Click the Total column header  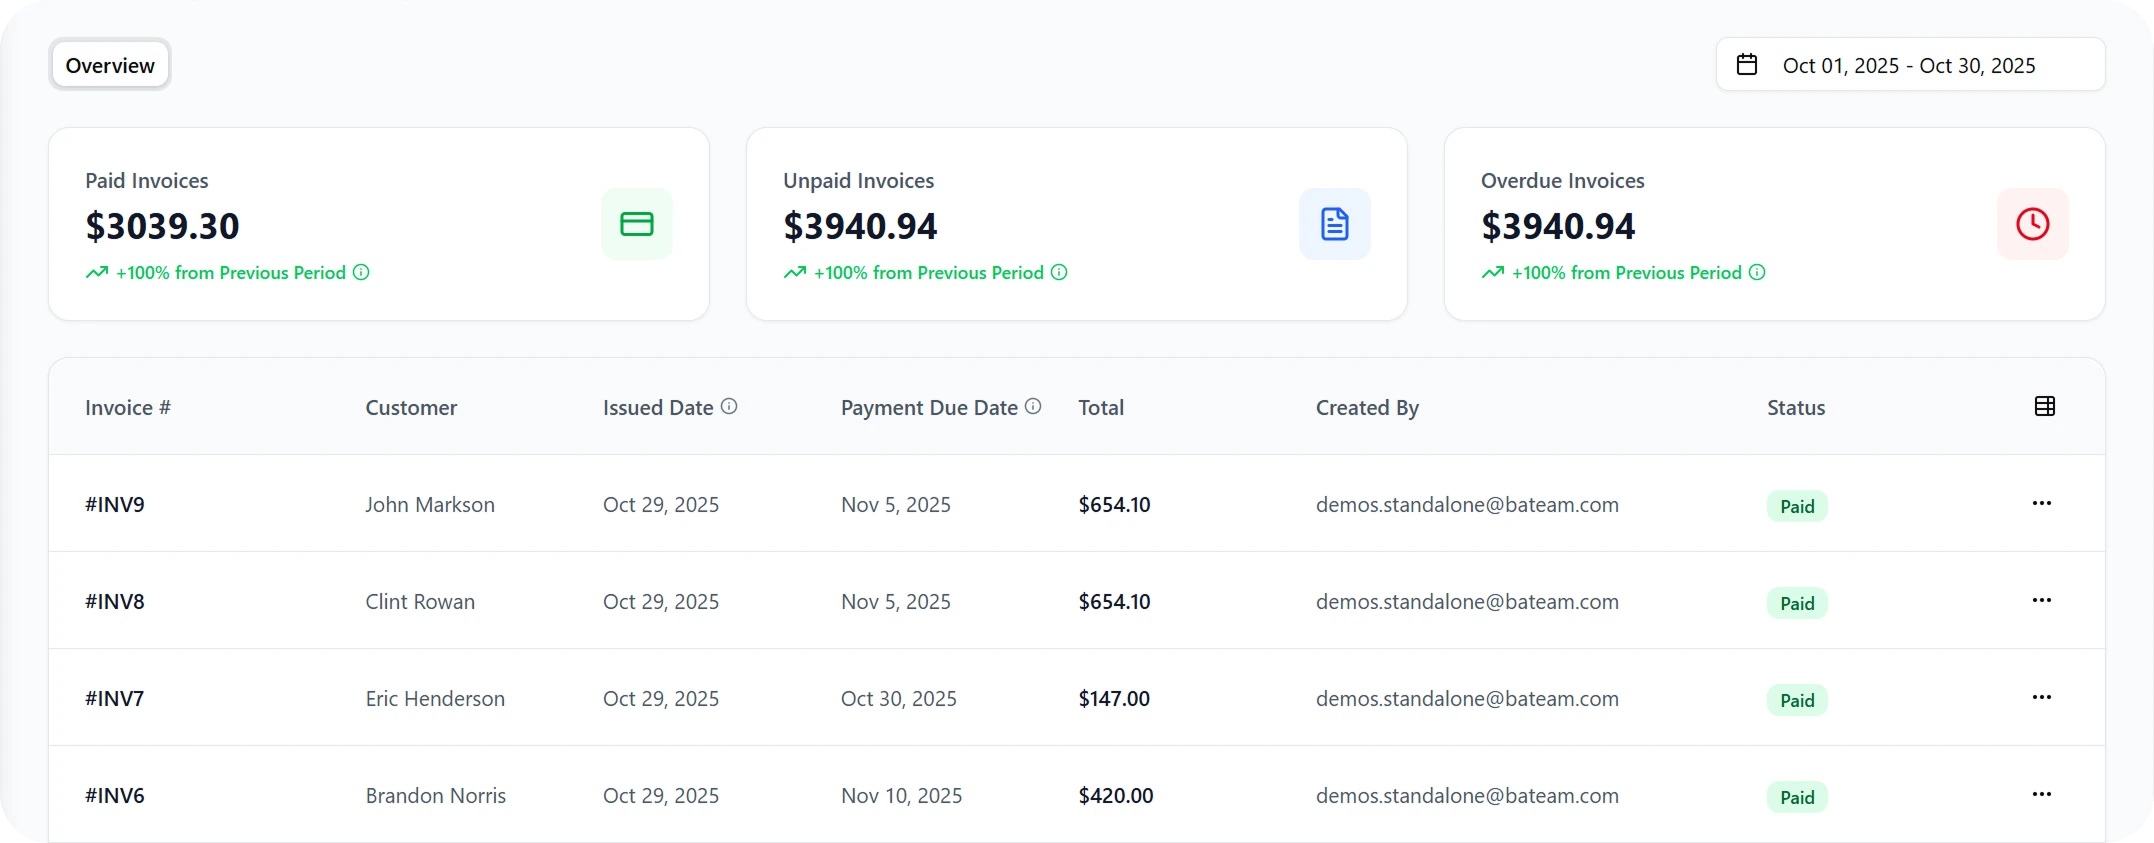pos(1101,408)
